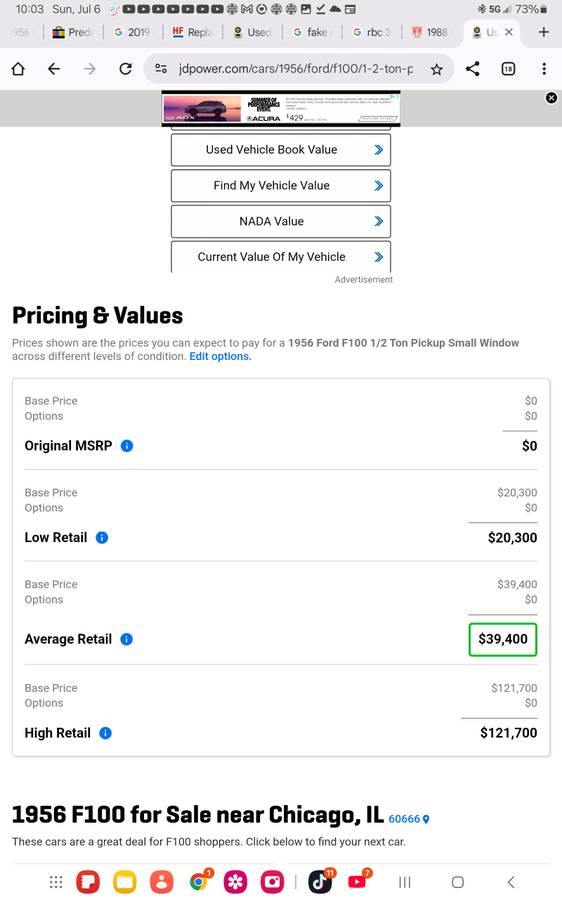
Task: Switch to the fake Google tab
Action: (312, 32)
